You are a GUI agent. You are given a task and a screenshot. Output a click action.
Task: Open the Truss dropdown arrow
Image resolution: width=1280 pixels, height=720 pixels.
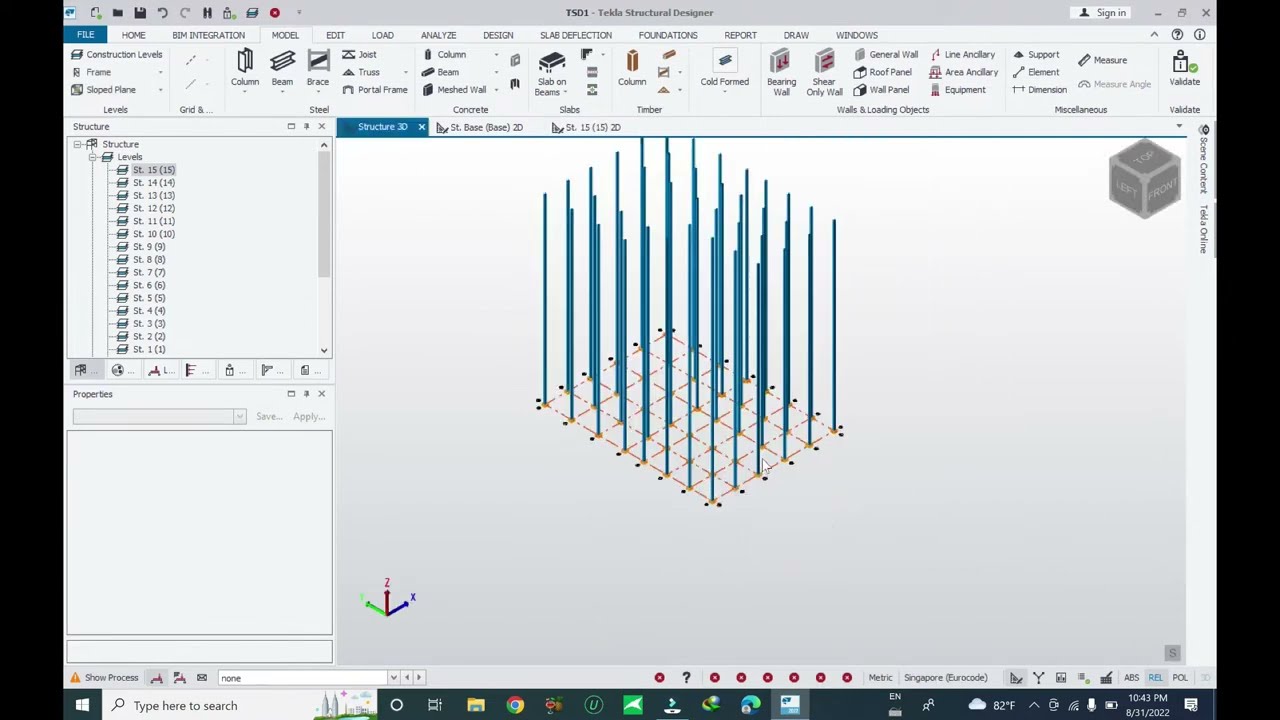405,72
